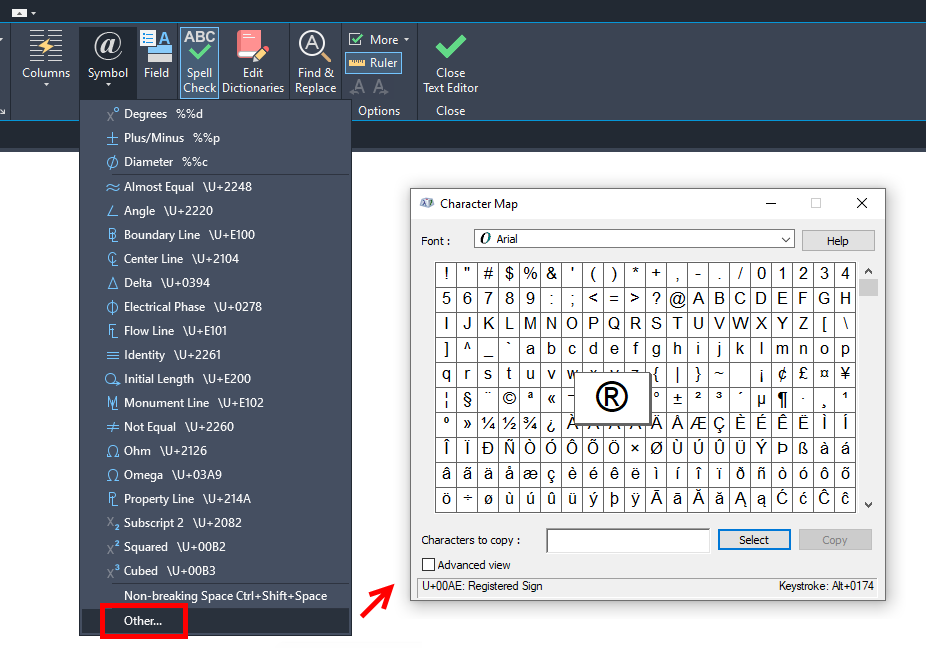Screen dimensions: 926x648
Task: Select the Æ ligature character
Action: 699,424
